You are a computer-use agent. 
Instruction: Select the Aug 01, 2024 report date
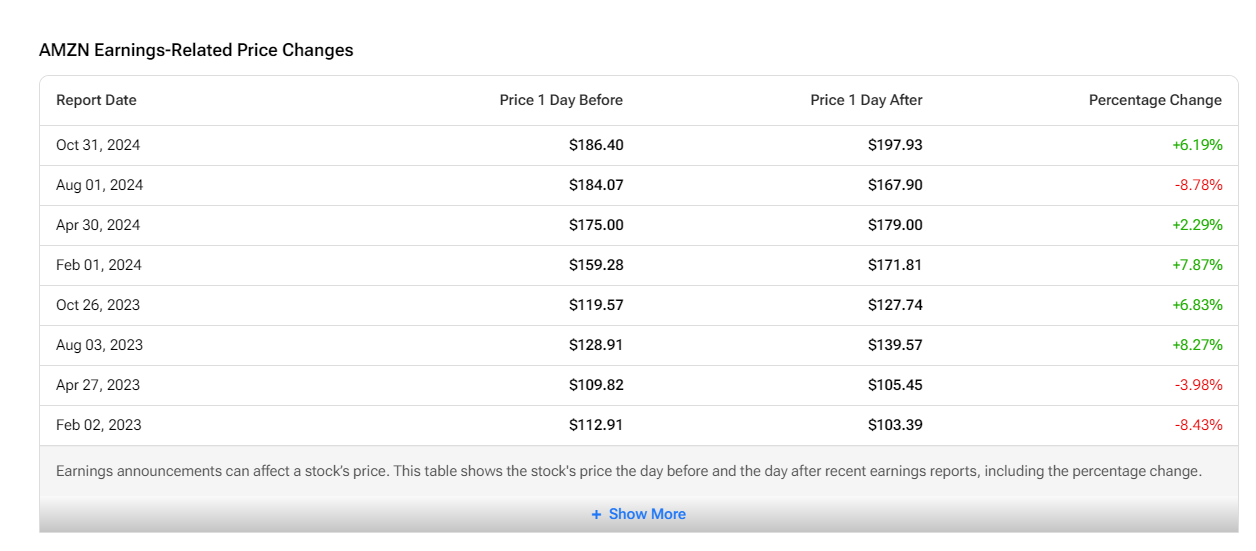click(x=99, y=185)
